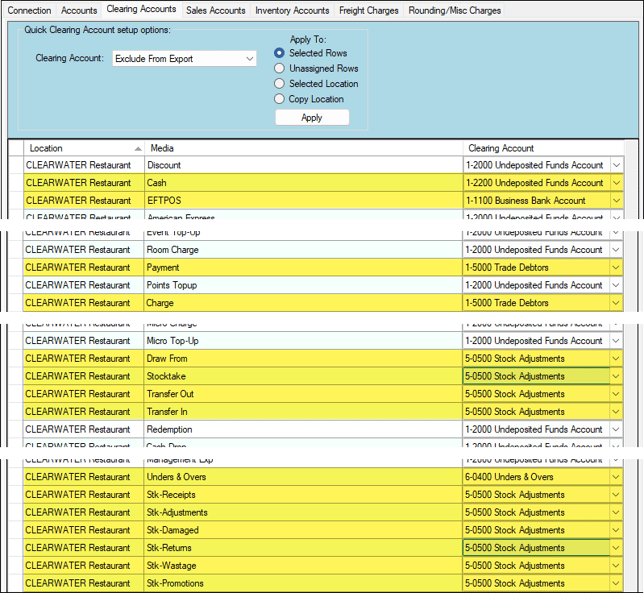
Task: Click location cell of the Stk-Wastage row
Action: click(83, 565)
